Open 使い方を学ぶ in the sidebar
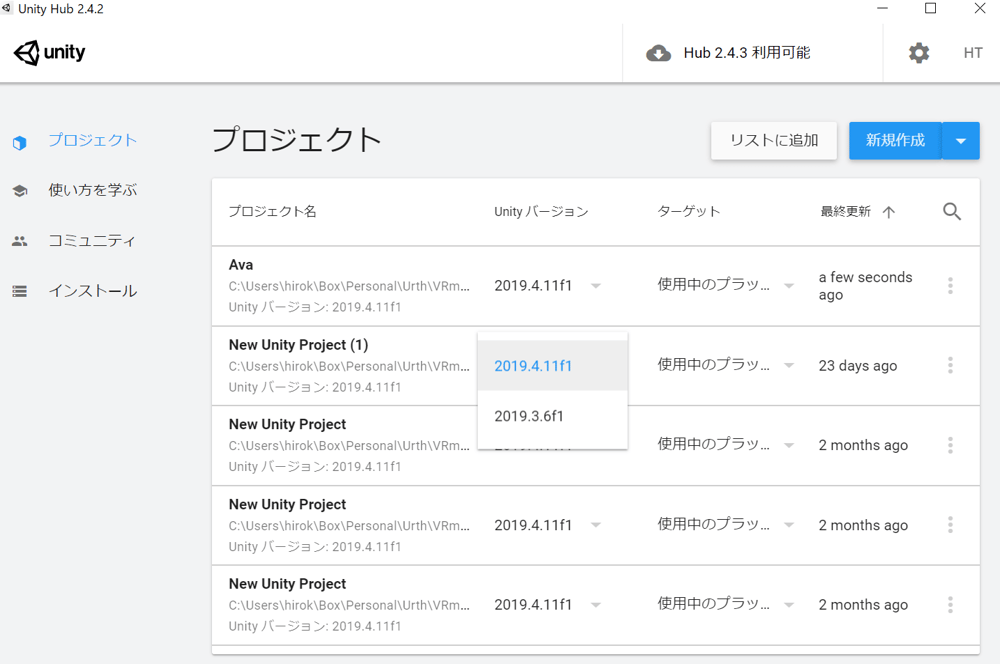 pyautogui.click(x=92, y=190)
